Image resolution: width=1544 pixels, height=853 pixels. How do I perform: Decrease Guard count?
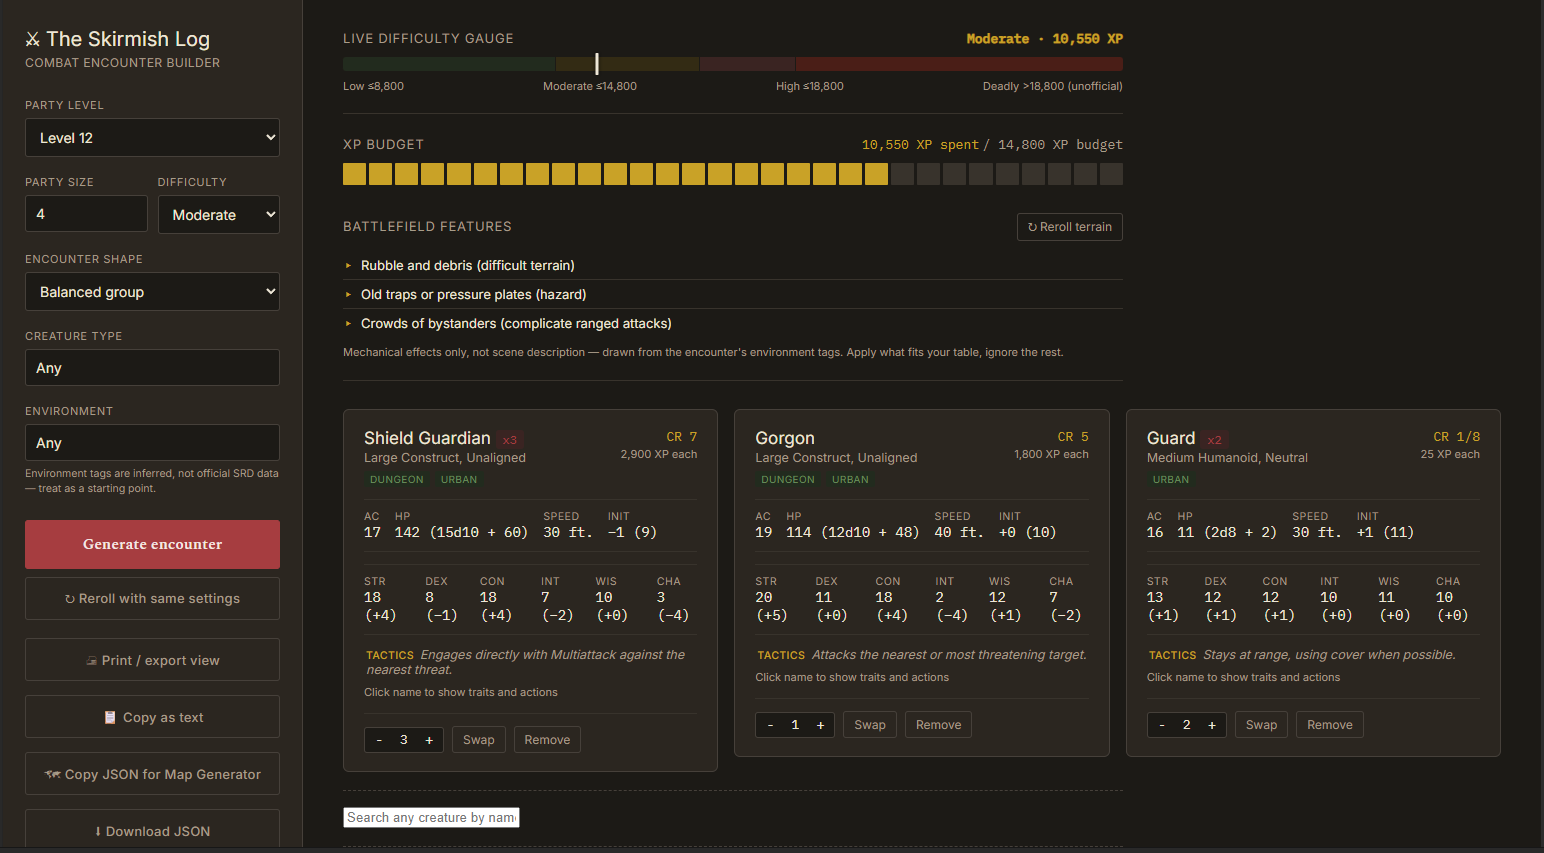click(1162, 725)
